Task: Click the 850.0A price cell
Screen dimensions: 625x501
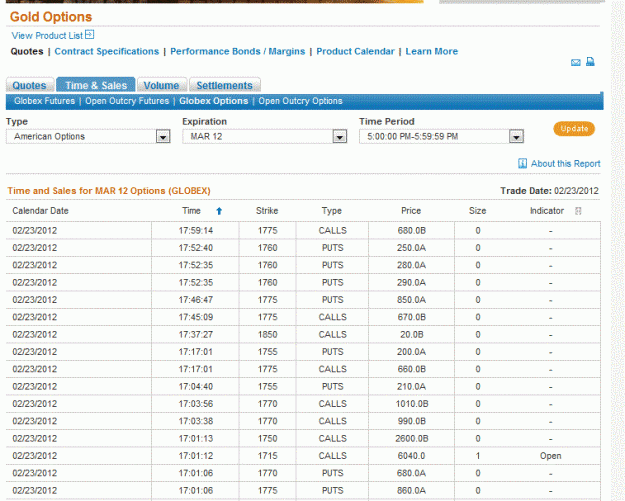Action: pos(411,300)
